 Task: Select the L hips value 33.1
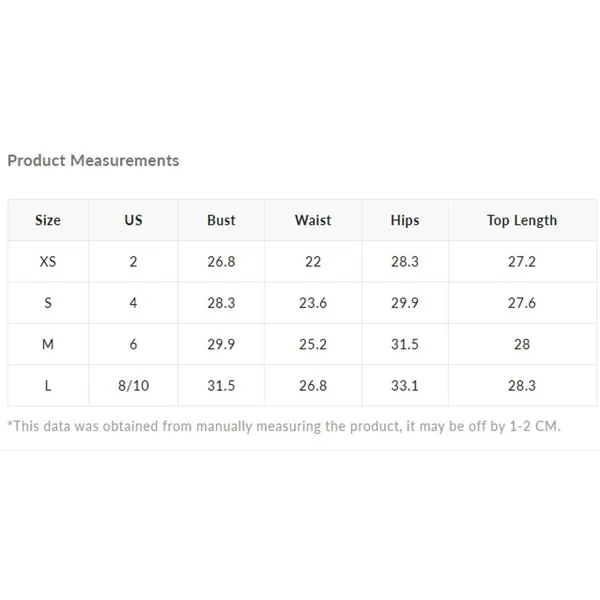405,386
